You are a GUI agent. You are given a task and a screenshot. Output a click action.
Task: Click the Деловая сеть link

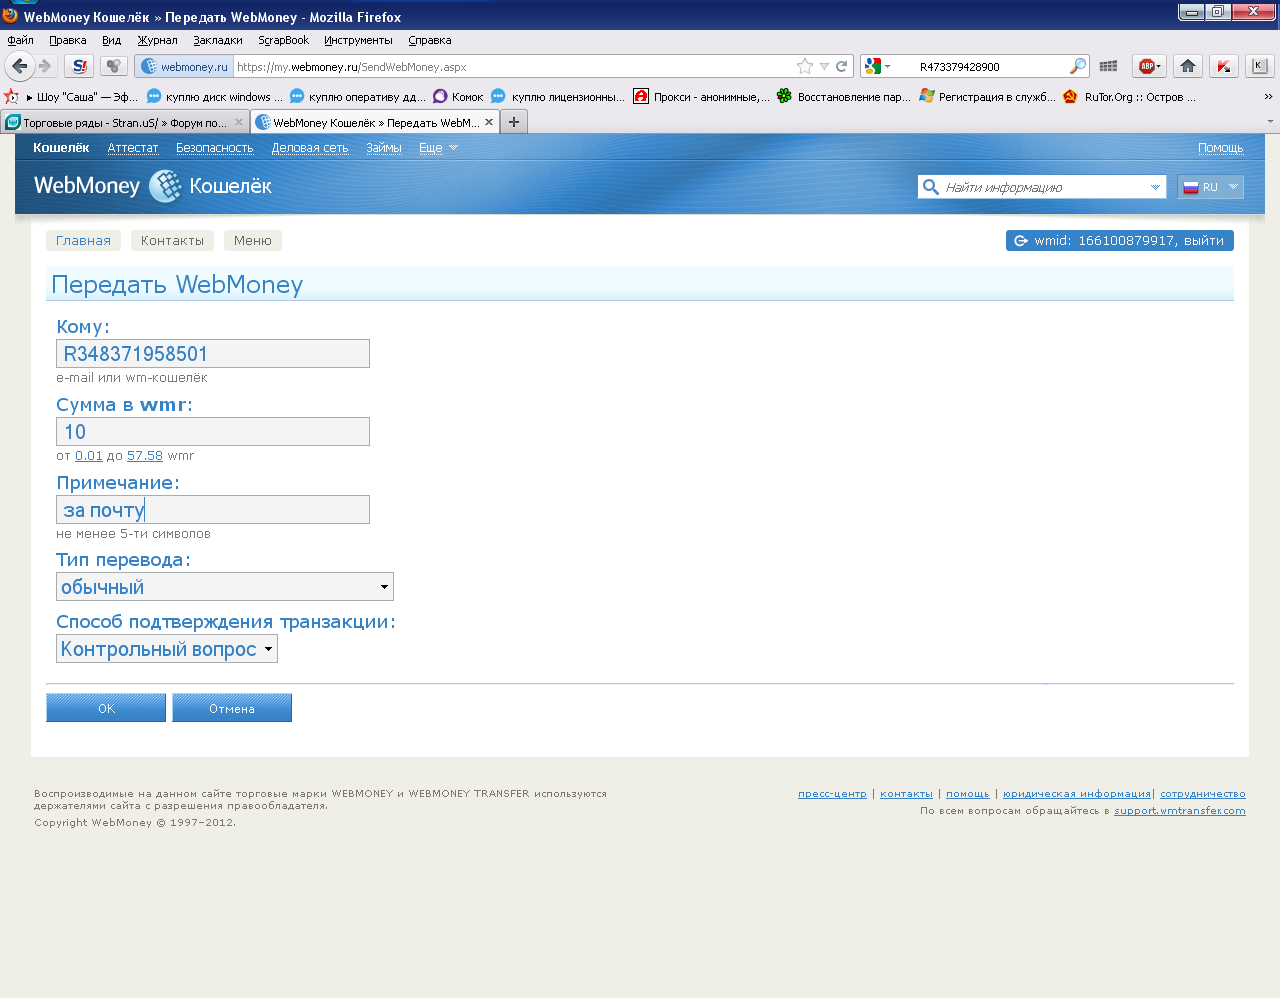[310, 148]
